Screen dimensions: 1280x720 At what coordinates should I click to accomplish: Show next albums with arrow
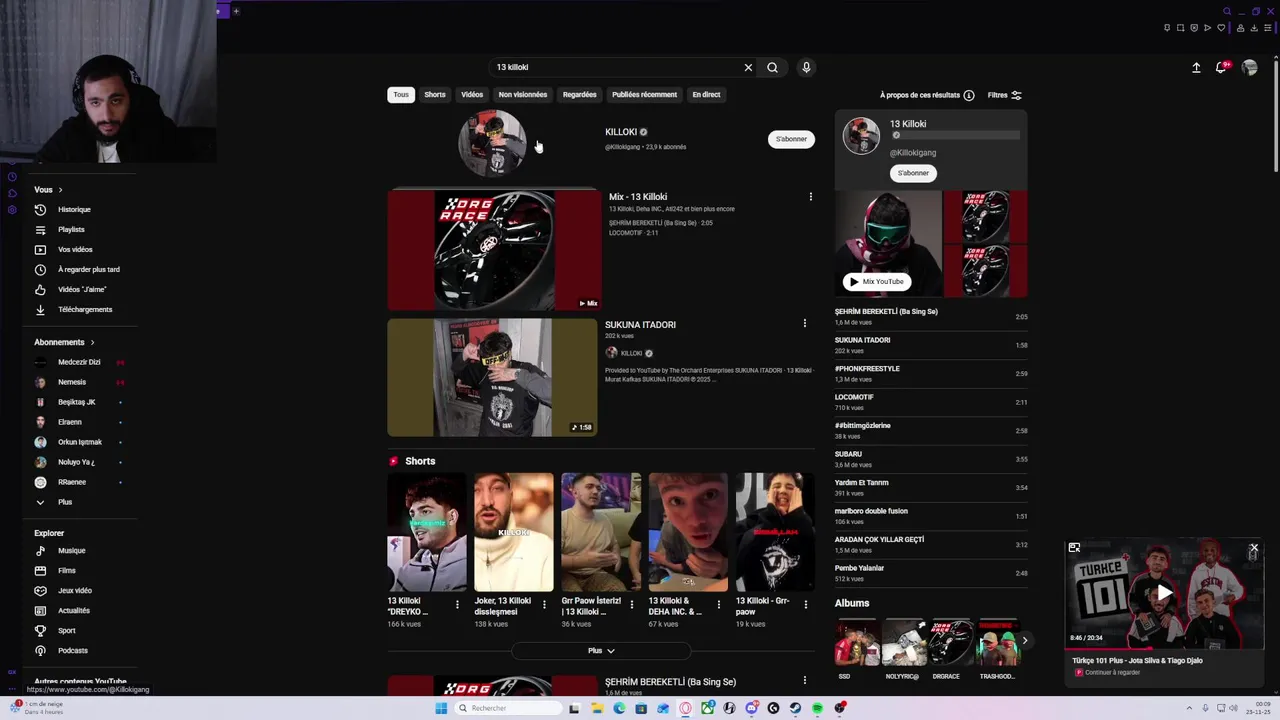tap(1024, 640)
